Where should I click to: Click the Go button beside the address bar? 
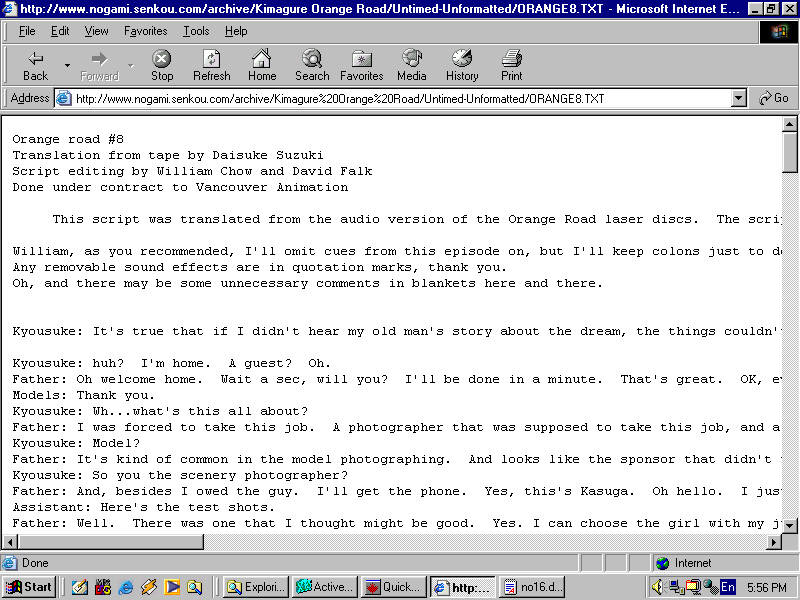[773, 98]
